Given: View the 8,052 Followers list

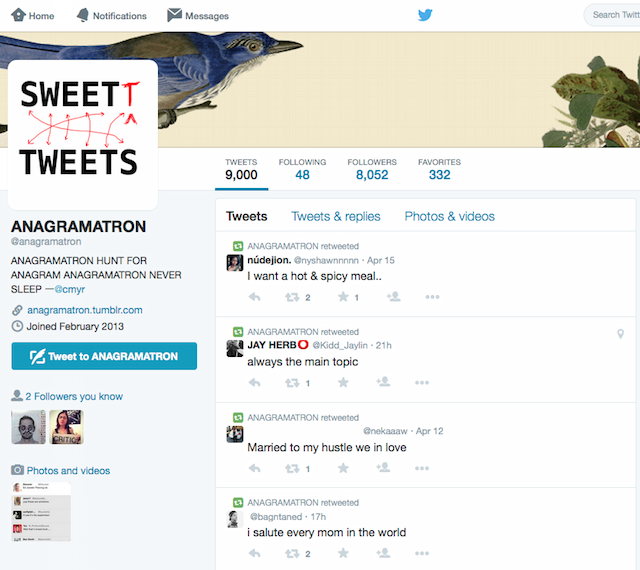Looking at the screenshot, I should (371, 169).
